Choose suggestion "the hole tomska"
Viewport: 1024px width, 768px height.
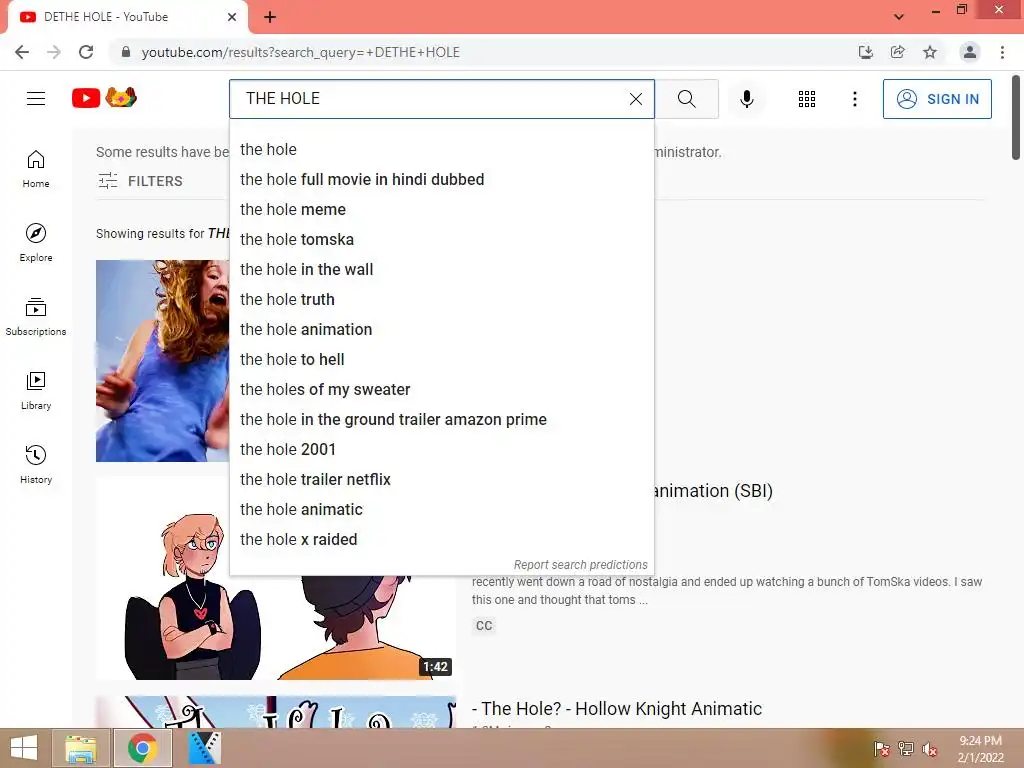441,240
